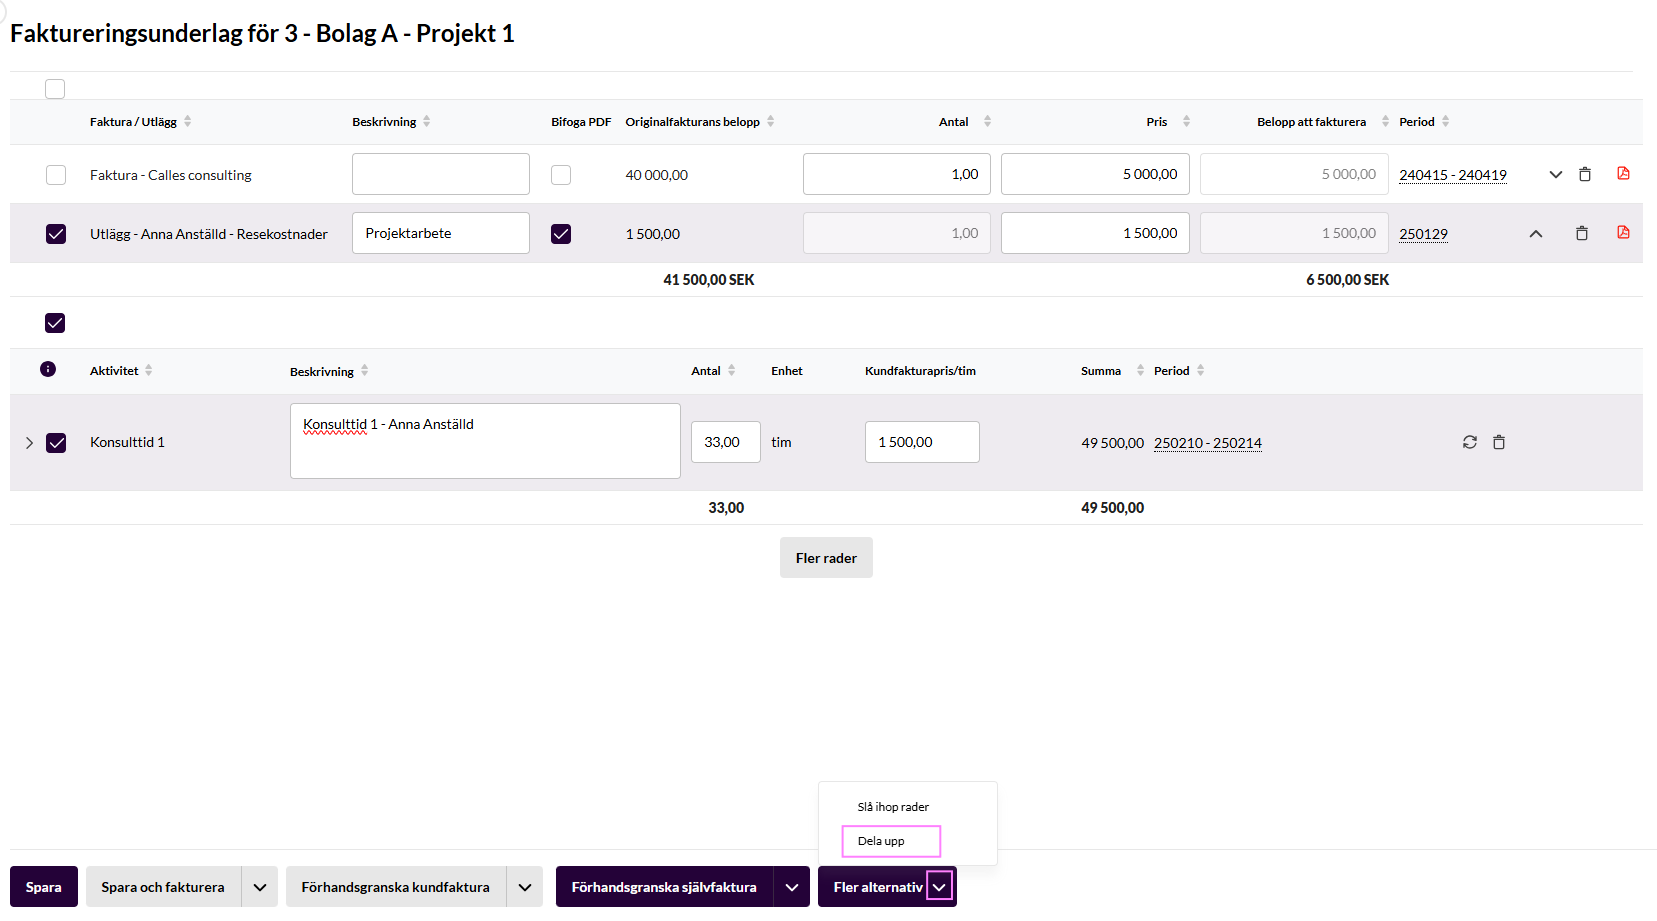Toggle select-all checkbox for invoice table

55,89
